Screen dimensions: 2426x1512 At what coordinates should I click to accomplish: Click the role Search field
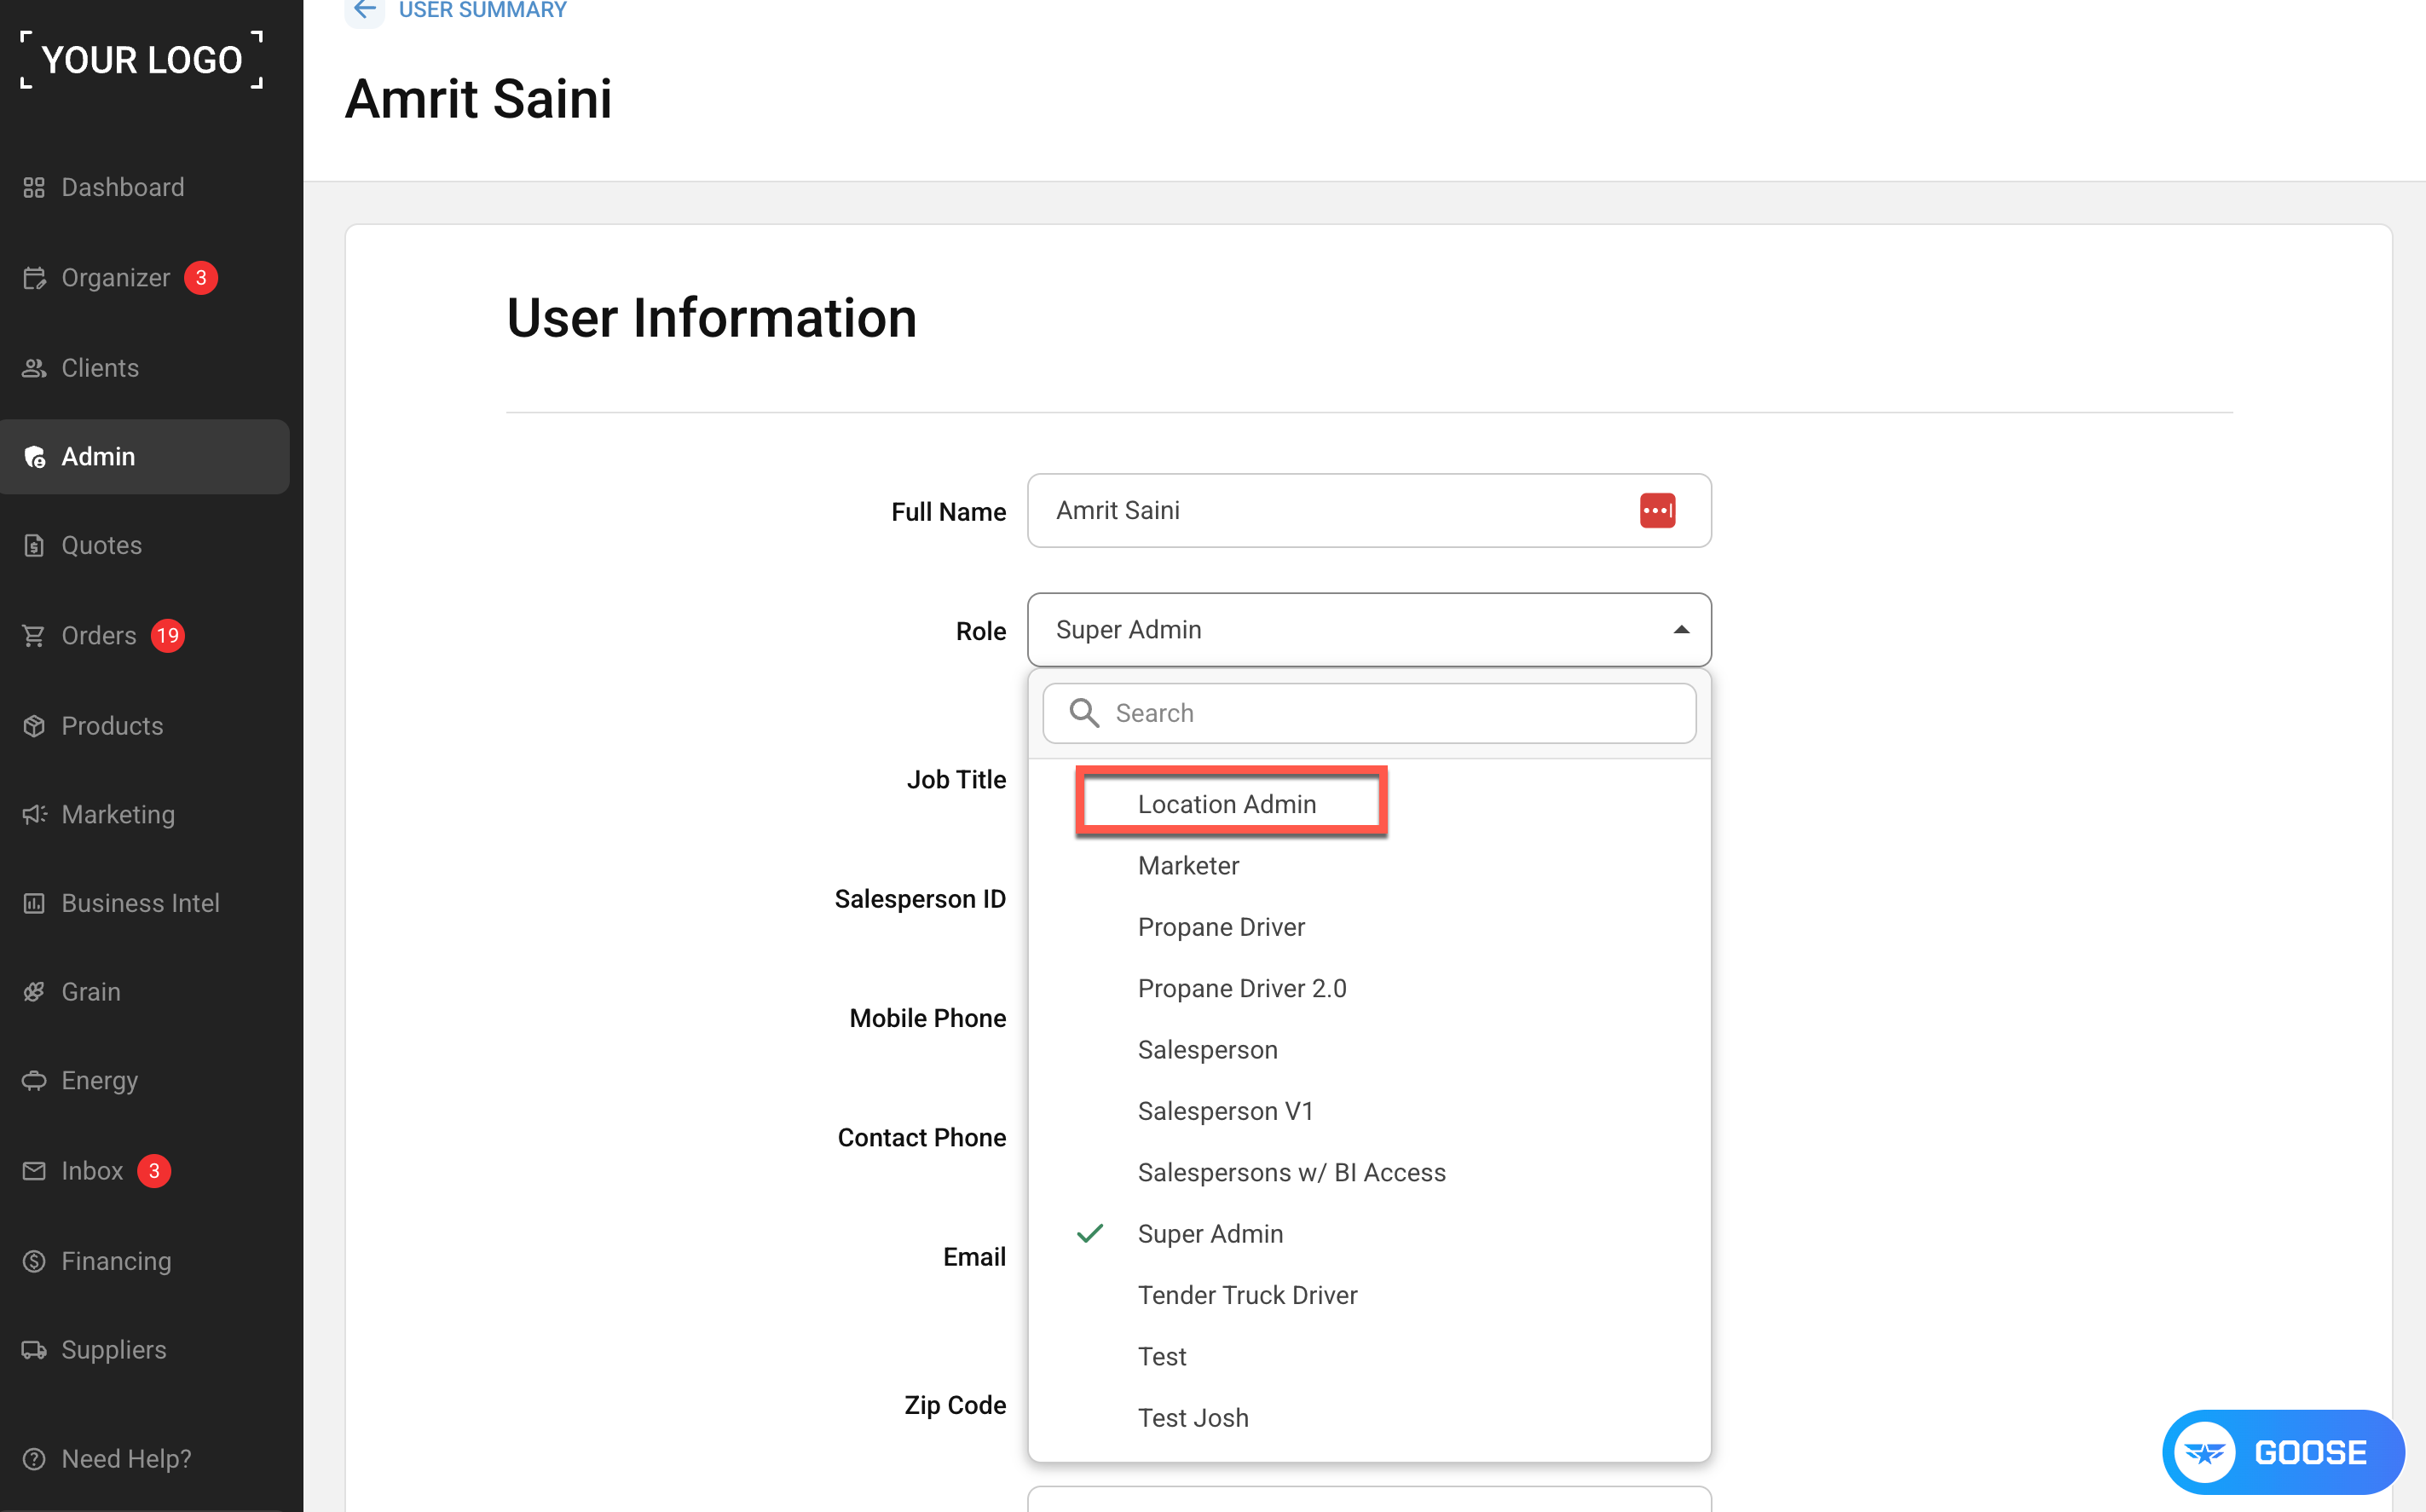pyautogui.click(x=1369, y=713)
